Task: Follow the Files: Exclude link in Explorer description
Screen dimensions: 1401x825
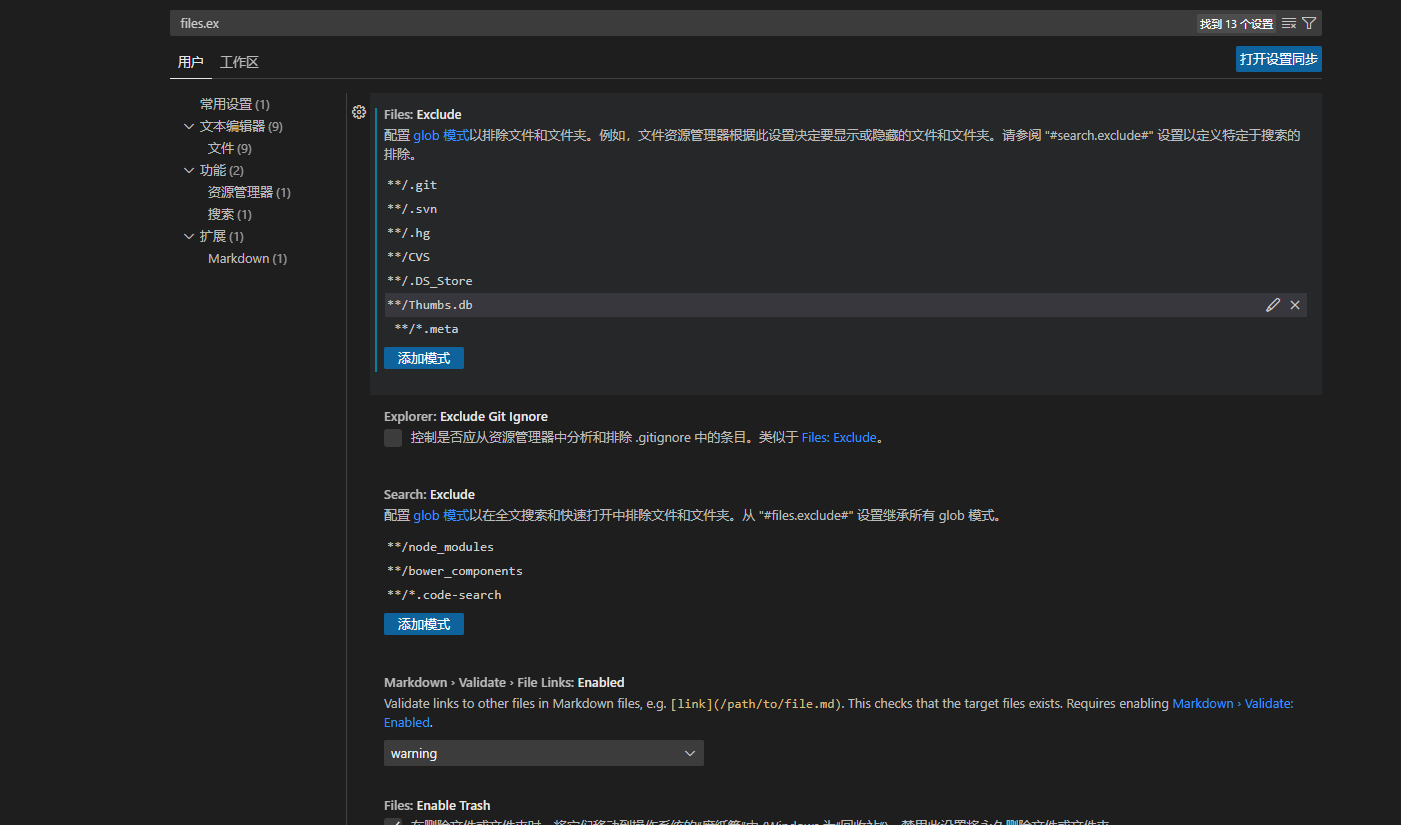Action: point(839,437)
